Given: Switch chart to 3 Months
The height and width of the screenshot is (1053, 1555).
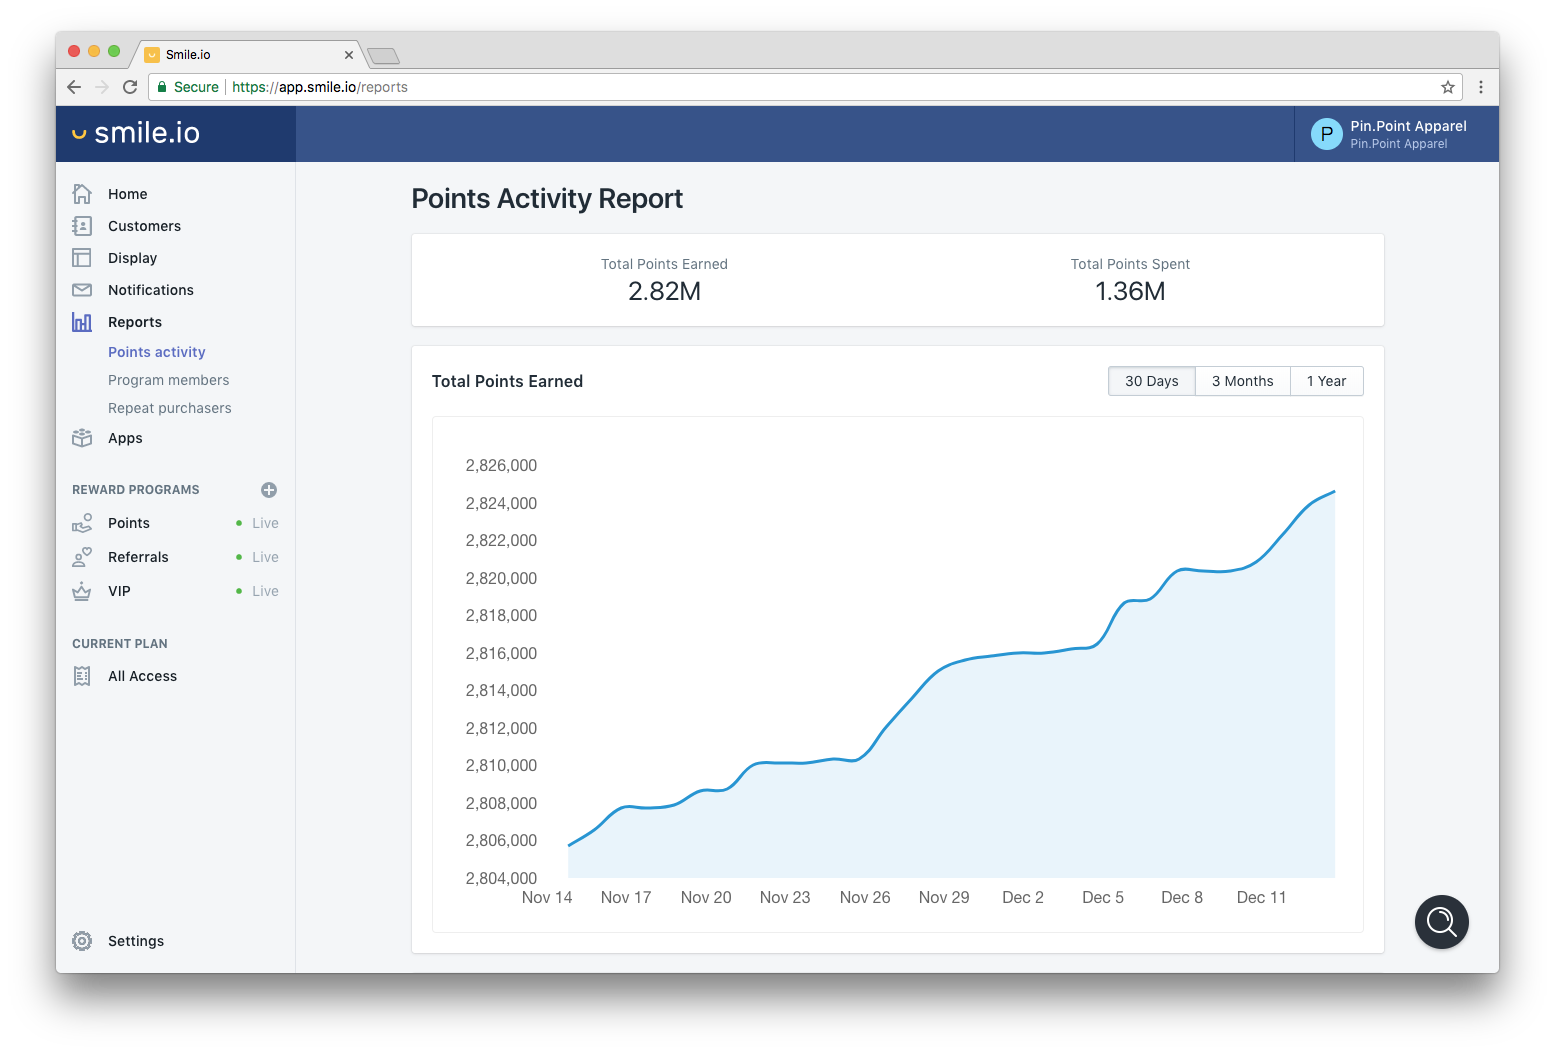Looking at the screenshot, I should point(1242,381).
